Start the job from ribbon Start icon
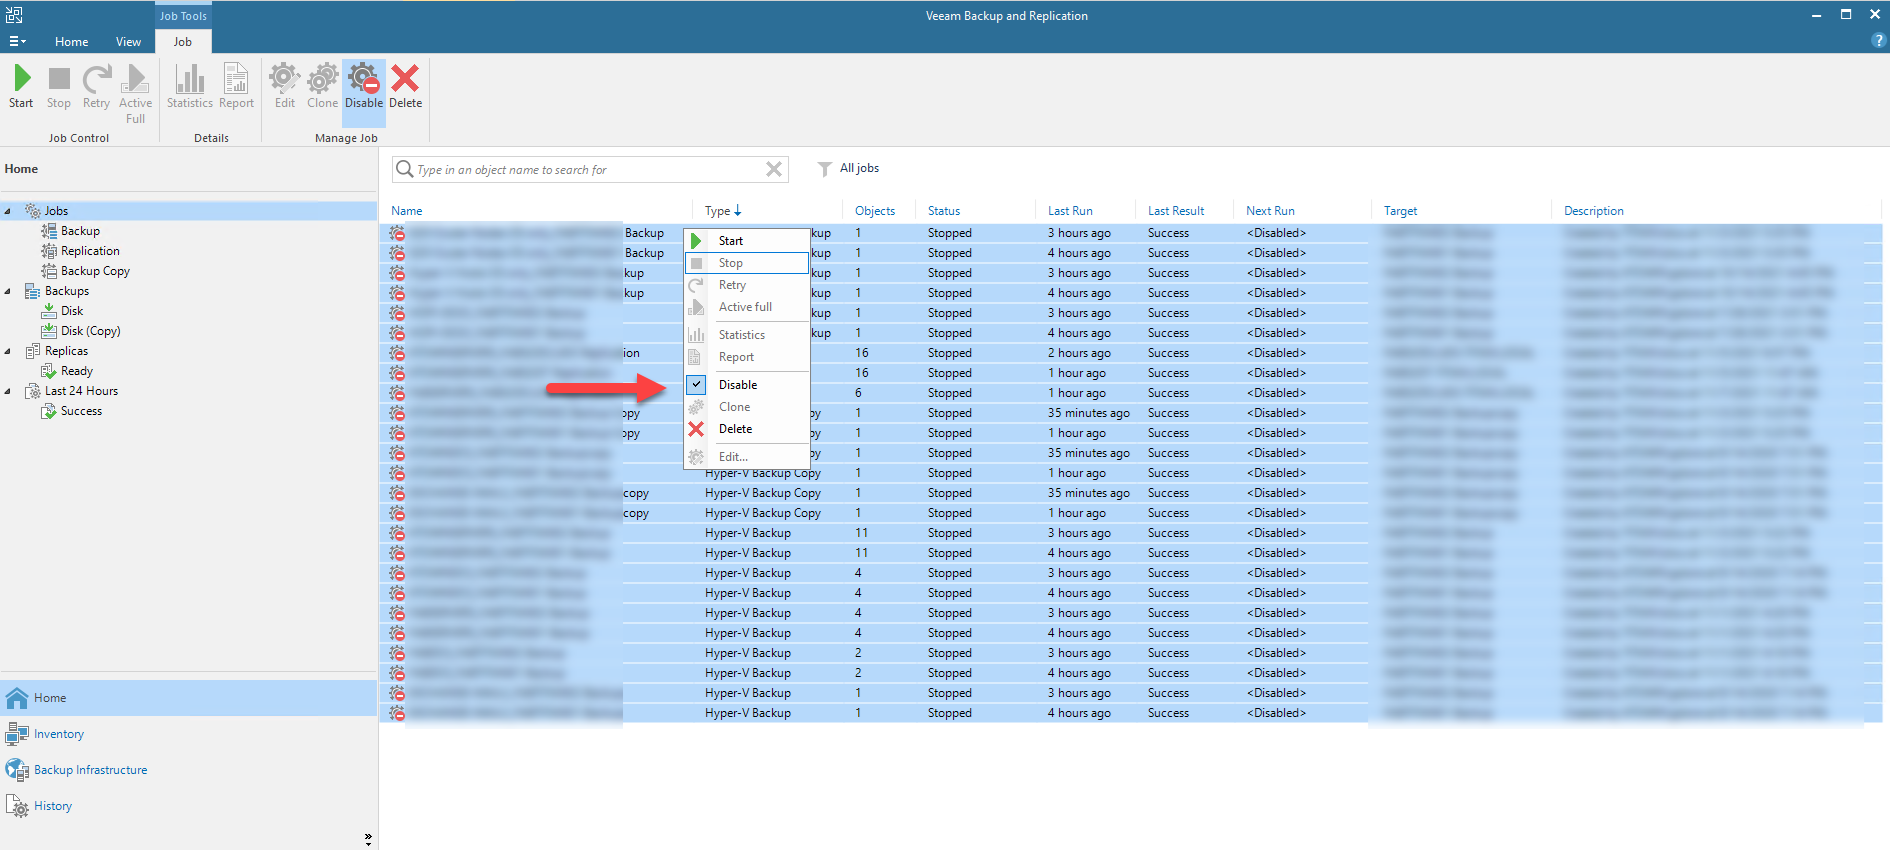This screenshot has width=1890, height=850. [21, 85]
